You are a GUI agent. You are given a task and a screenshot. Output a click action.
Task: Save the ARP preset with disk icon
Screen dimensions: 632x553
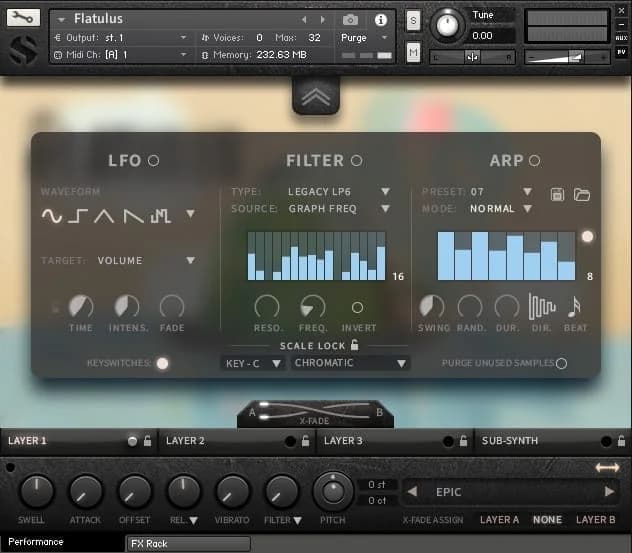point(559,194)
